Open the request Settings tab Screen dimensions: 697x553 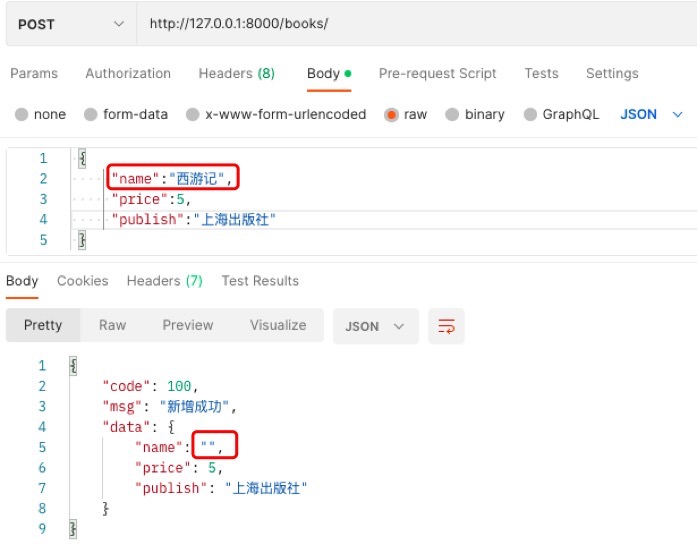point(611,73)
